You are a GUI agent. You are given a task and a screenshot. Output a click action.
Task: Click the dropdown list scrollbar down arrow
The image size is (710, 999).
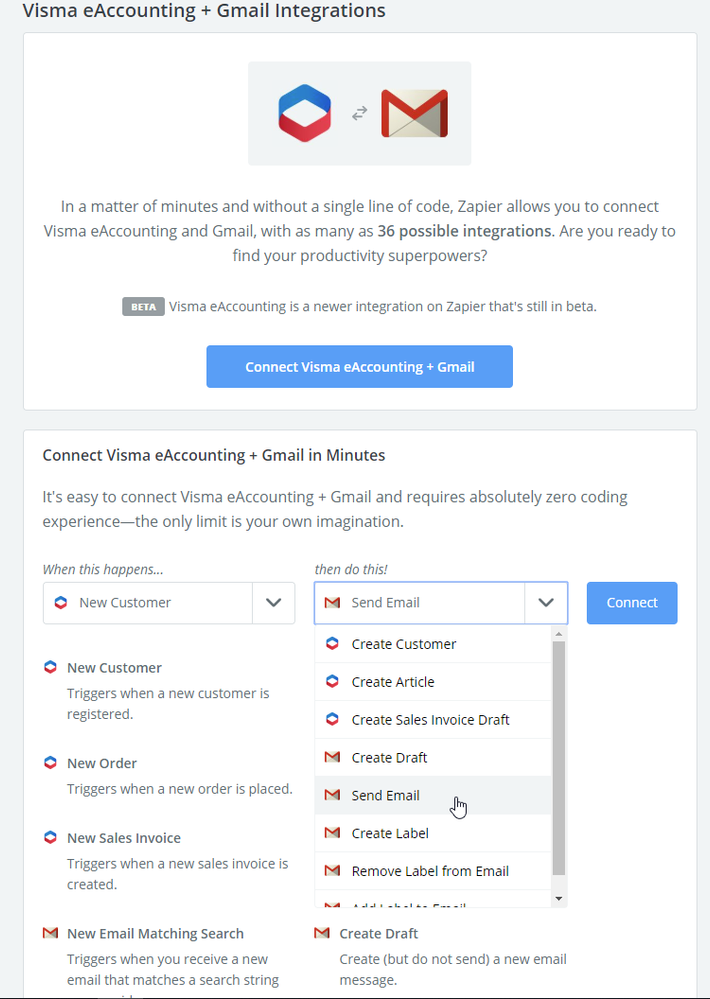click(559, 899)
